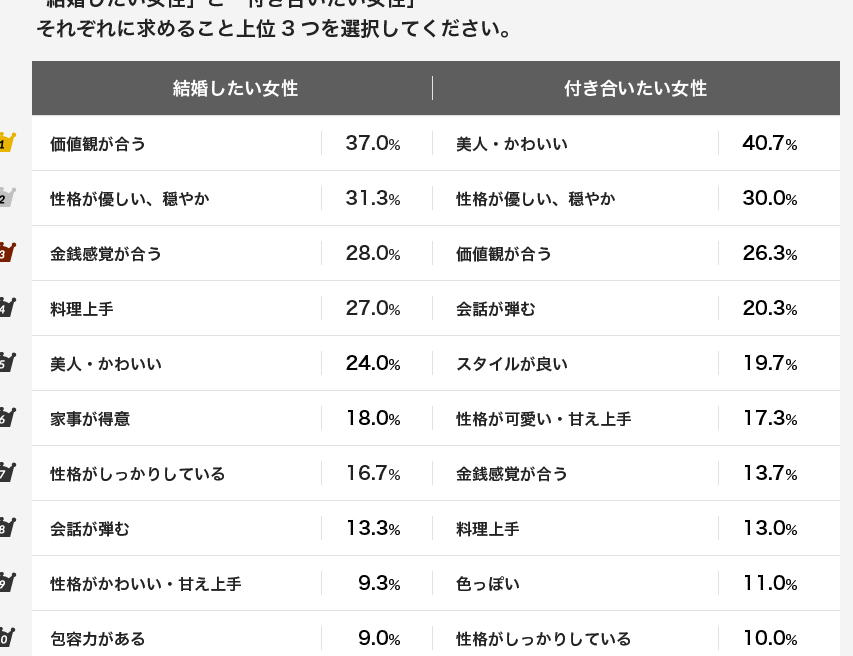
Task: Click the rank 9 crown icon
Action: pyautogui.click(x=6, y=583)
